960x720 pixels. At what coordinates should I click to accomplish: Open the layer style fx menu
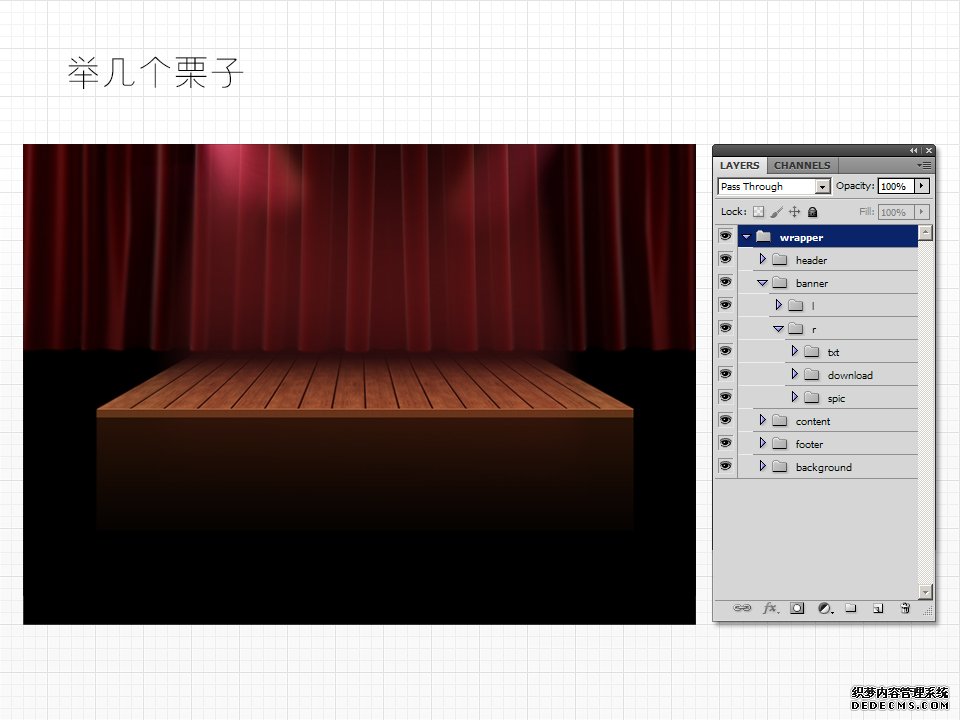pyautogui.click(x=771, y=608)
